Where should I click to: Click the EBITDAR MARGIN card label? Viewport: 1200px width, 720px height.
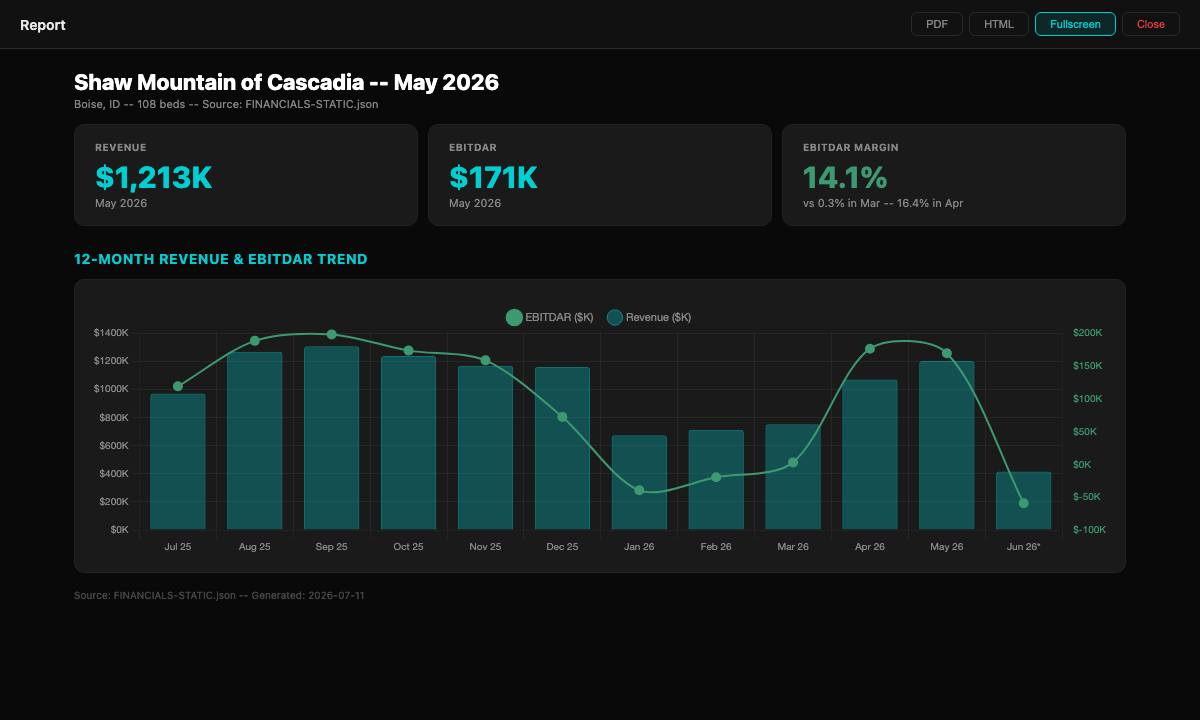coord(851,147)
